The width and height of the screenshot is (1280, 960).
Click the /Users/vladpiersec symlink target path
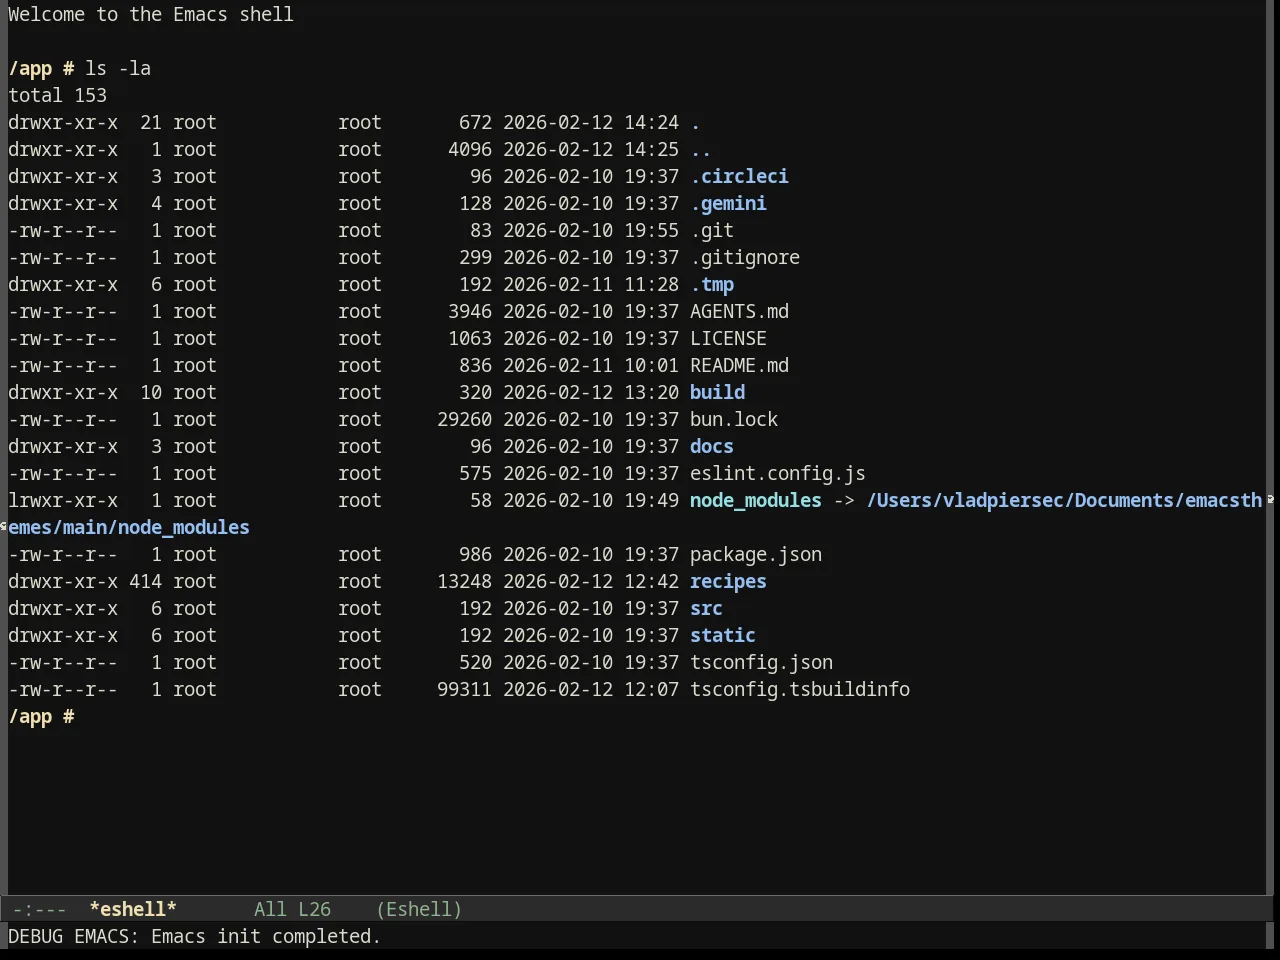point(1064,500)
